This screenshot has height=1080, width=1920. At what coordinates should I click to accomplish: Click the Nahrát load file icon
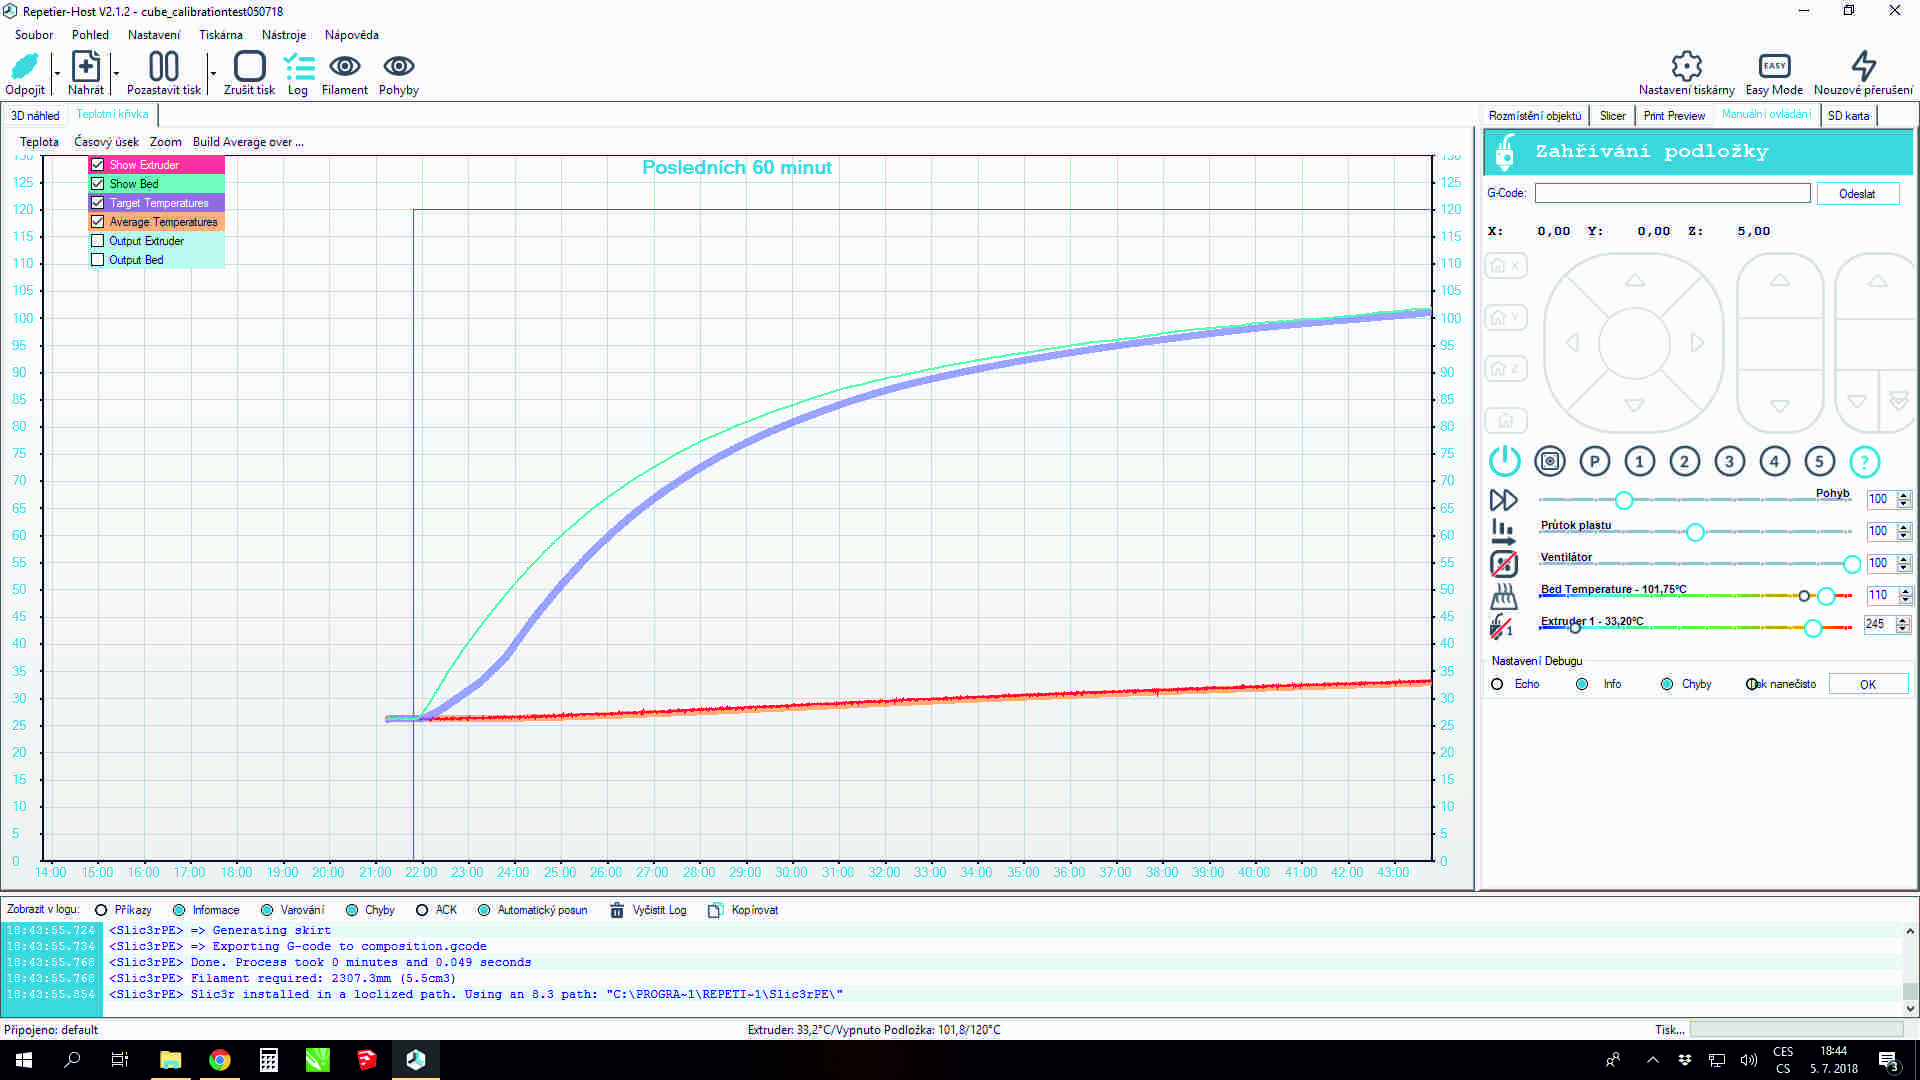86,67
